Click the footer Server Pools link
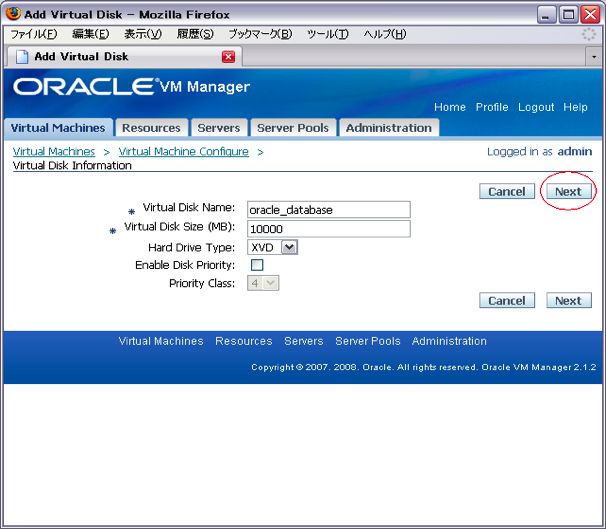The image size is (606, 529). (368, 341)
